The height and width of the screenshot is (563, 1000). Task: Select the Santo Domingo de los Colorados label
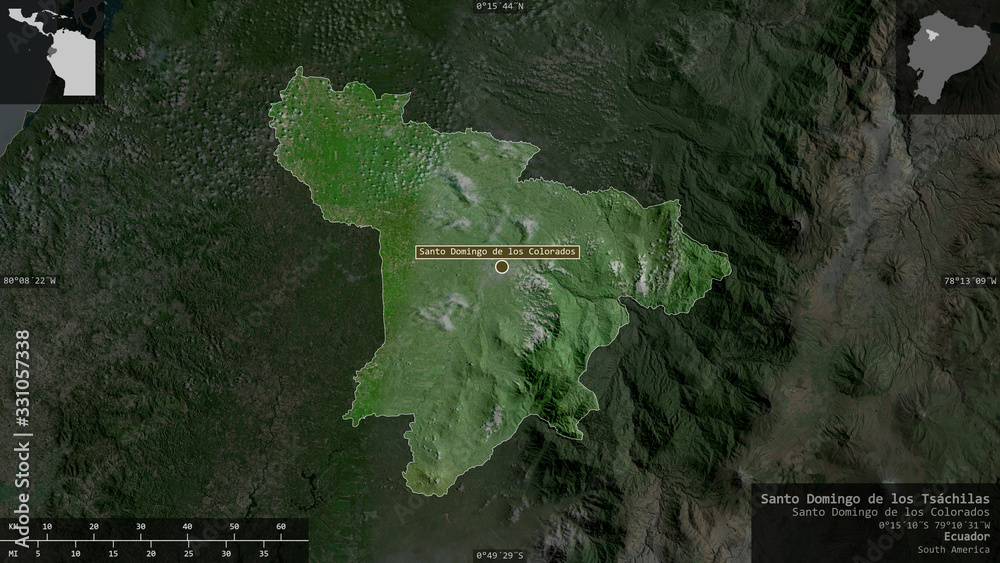click(x=497, y=252)
